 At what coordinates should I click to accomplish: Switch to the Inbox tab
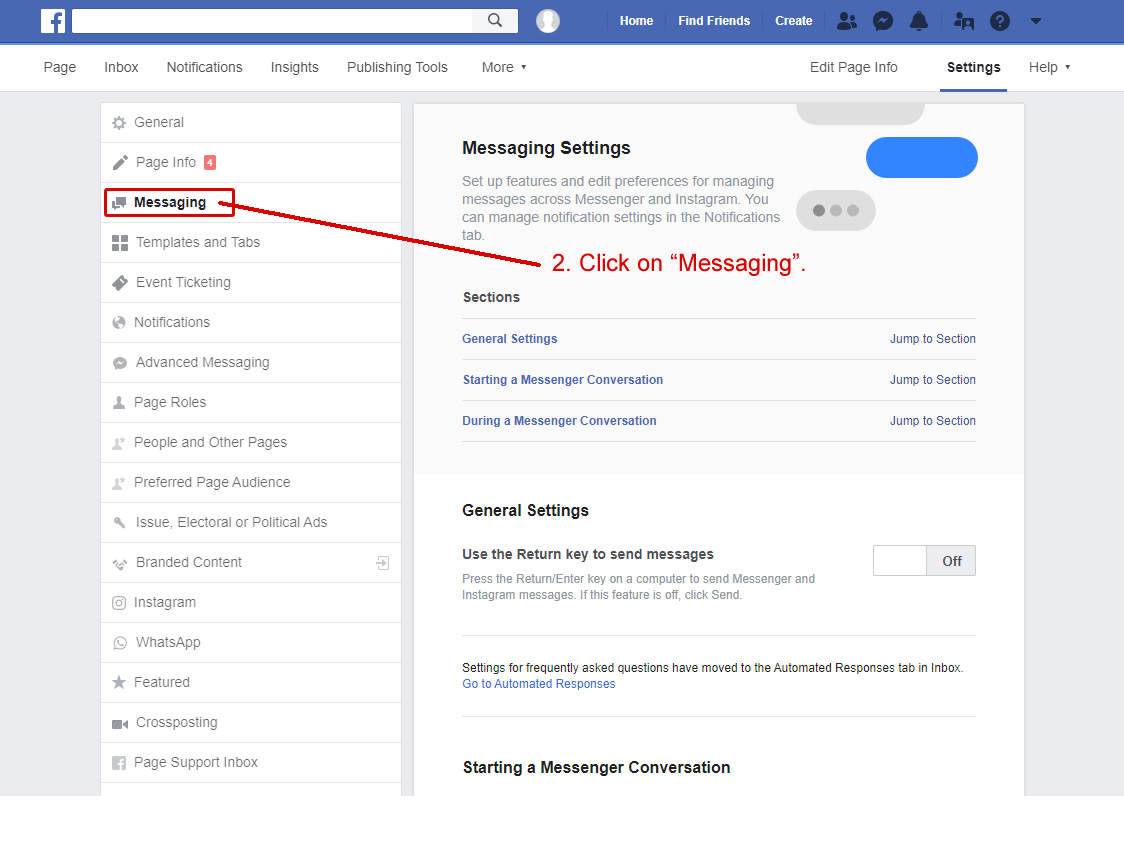pos(121,67)
